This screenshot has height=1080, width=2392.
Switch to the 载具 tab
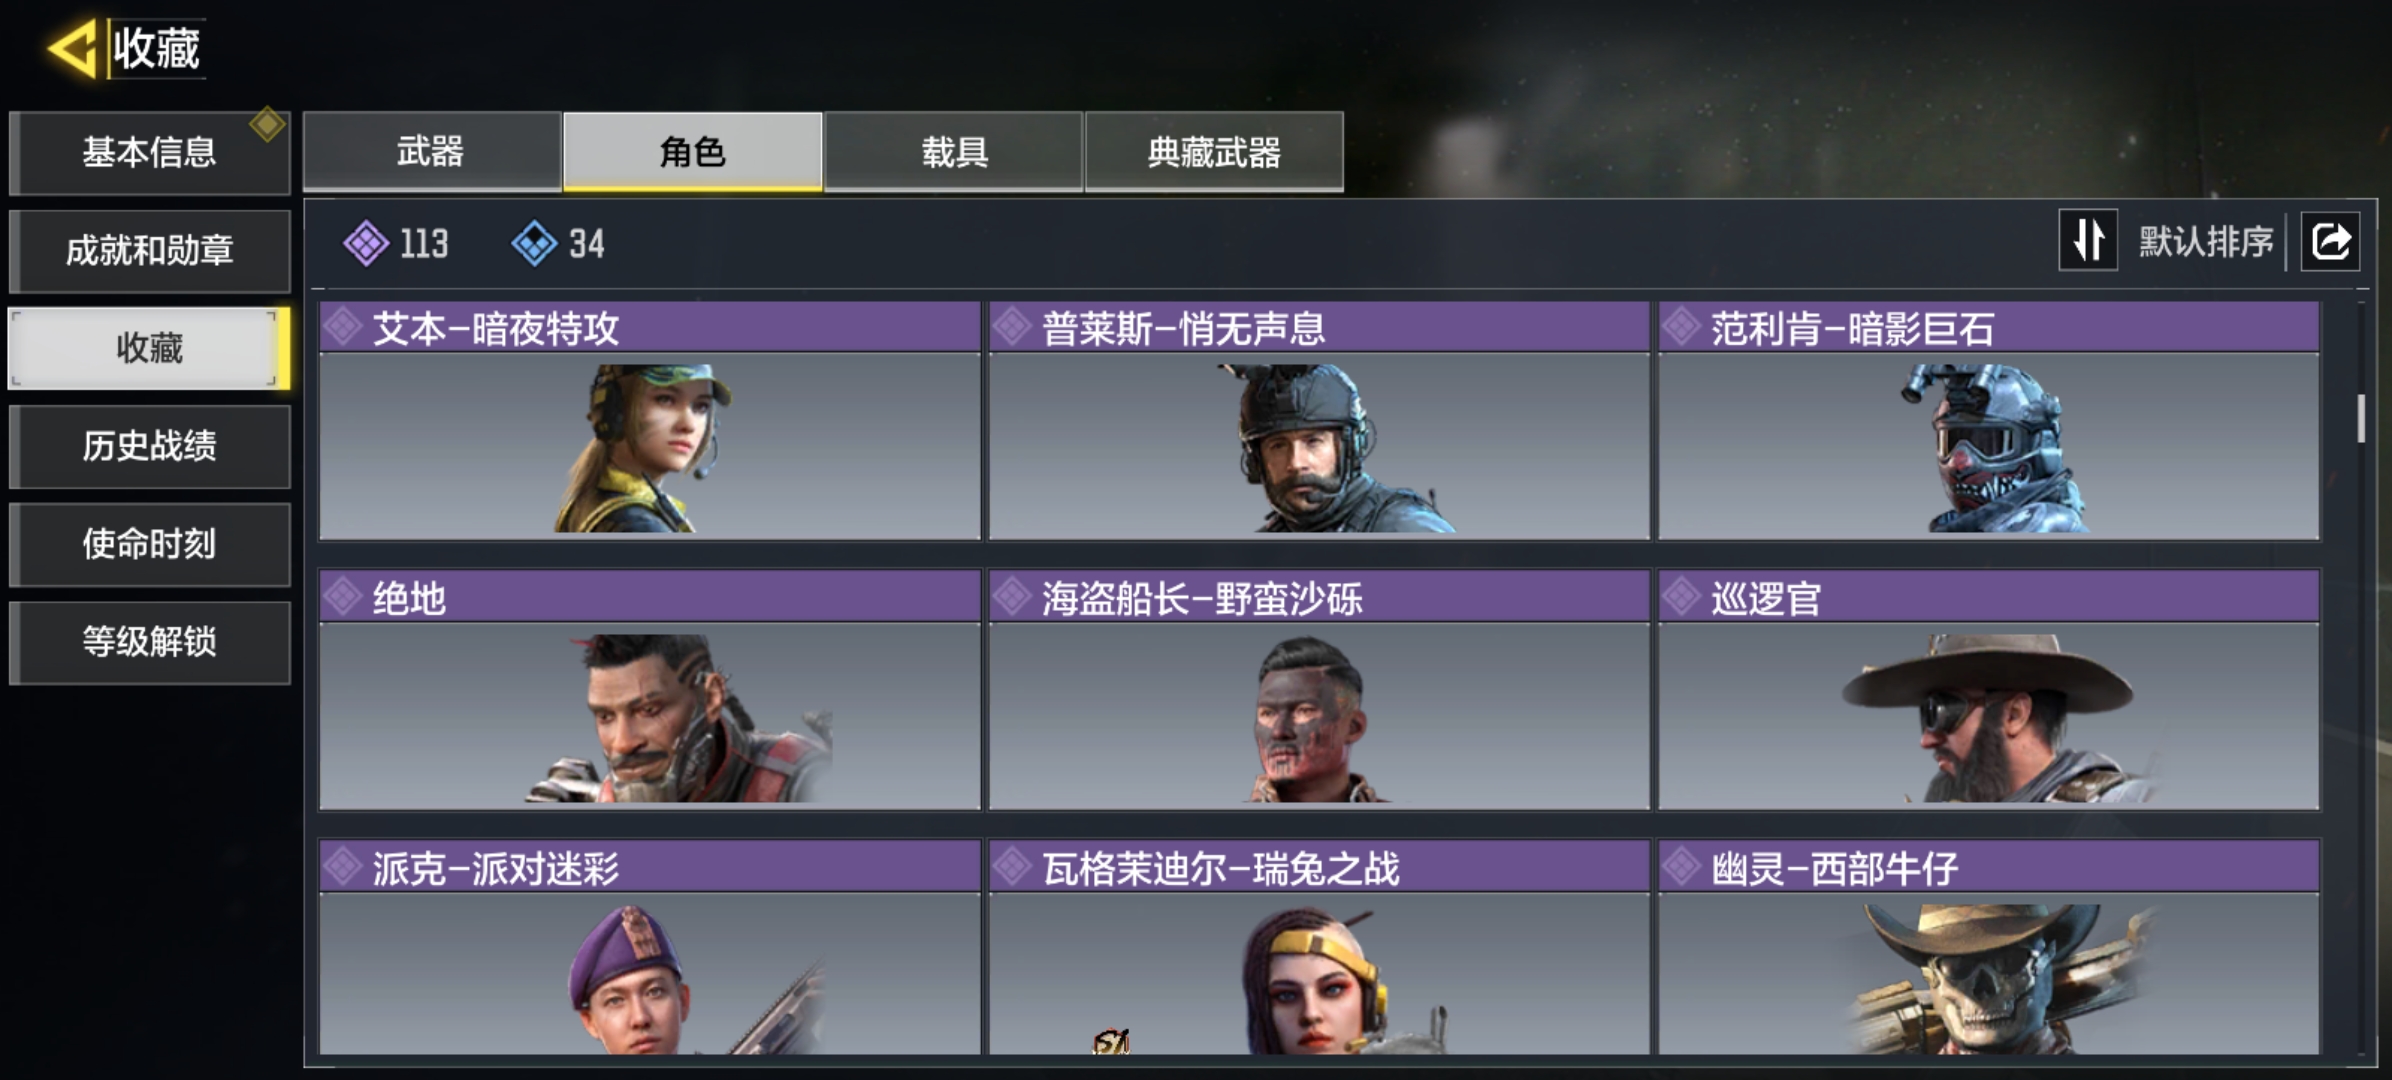pyautogui.click(x=954, y=151)
